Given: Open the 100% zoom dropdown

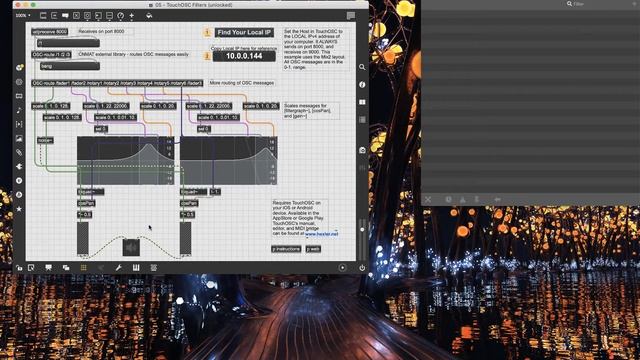Looking at the screenshot, I should coord(23,16).
